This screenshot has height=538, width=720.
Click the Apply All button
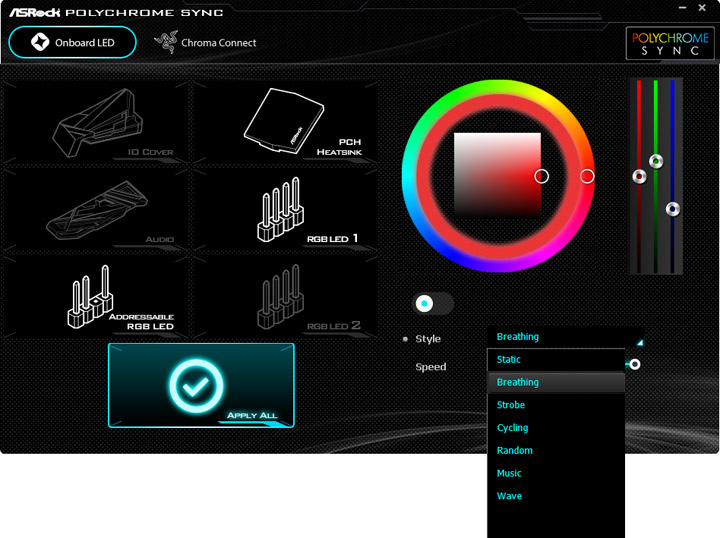click(201, 386)
